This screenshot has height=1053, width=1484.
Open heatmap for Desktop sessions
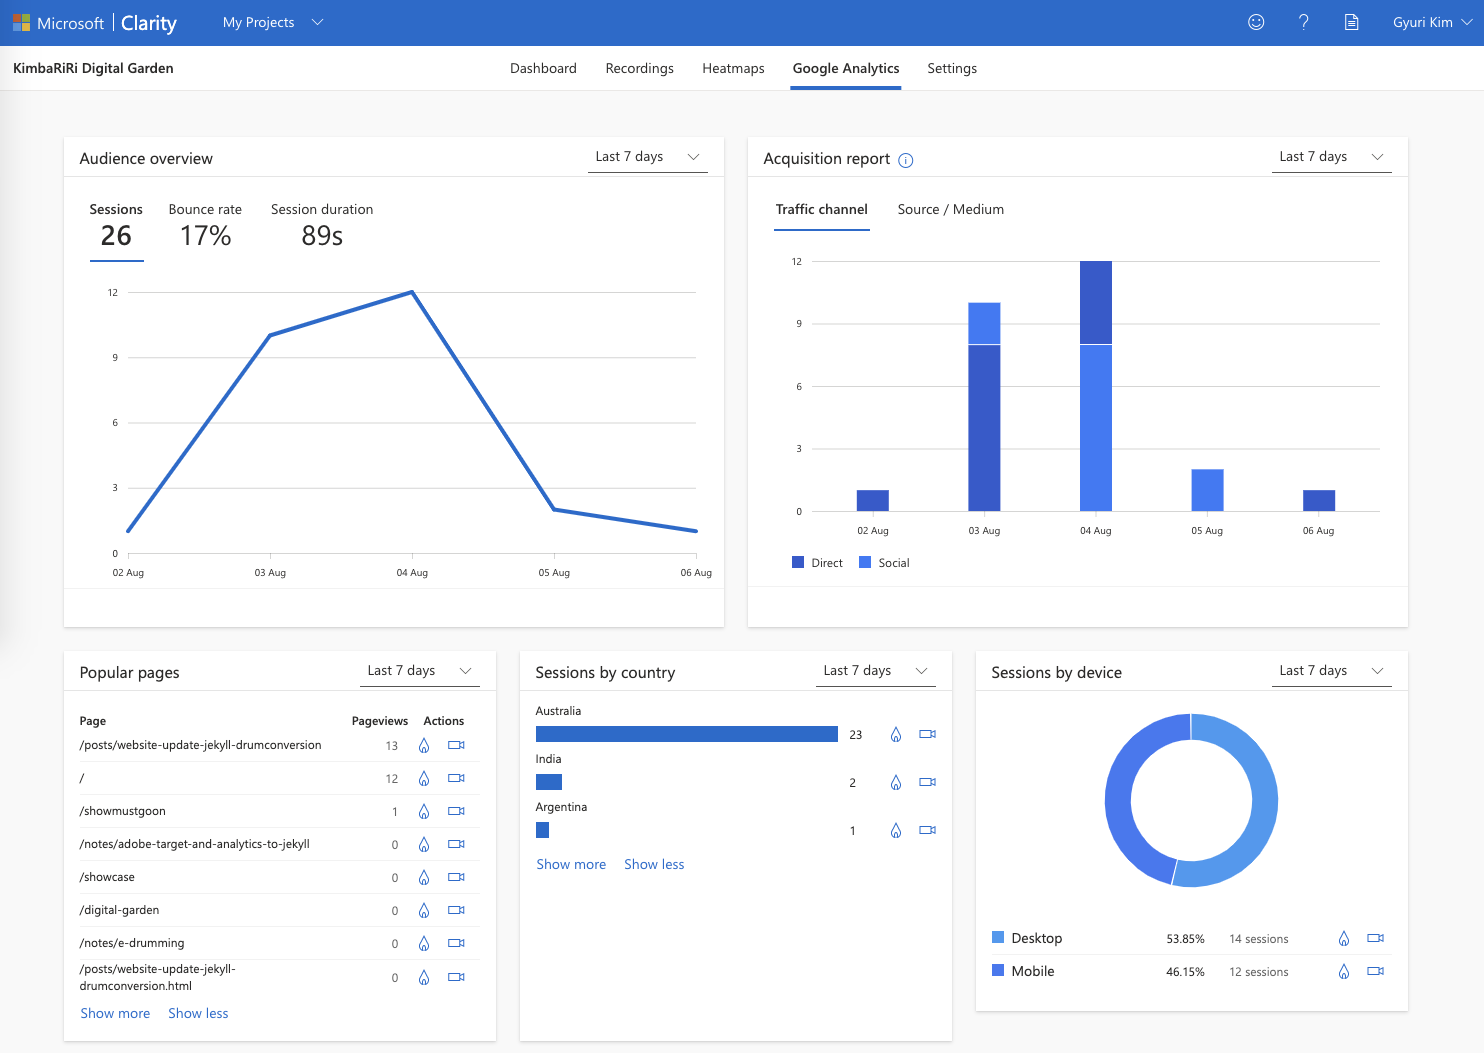(1344, 938)
